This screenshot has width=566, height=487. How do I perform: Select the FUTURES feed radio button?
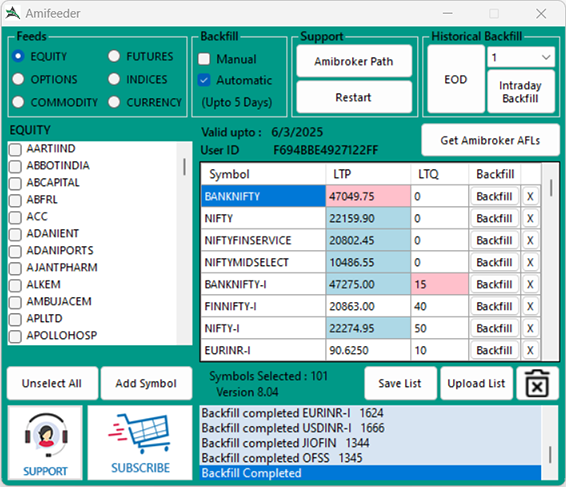click(x=114, y=56)
